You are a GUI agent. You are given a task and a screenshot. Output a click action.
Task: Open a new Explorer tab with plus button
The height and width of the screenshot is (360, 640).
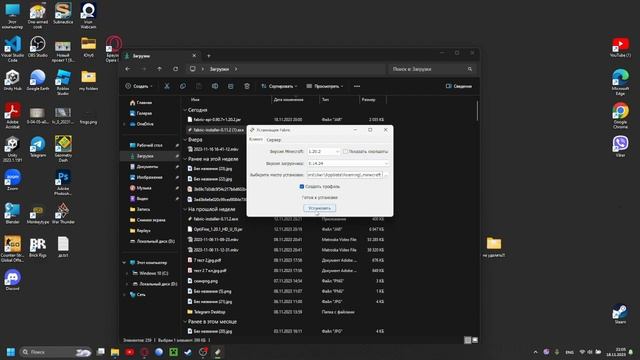[209, 56]
